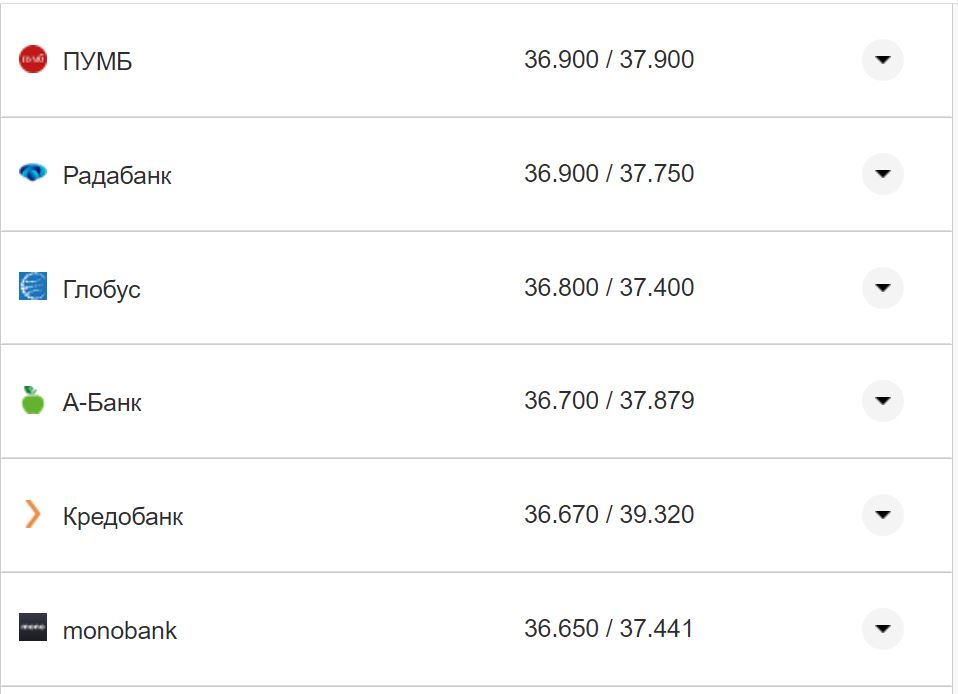Click the Радабанк blue logo icon
Screen dimensions: 958x694
(x=33, y=174)
